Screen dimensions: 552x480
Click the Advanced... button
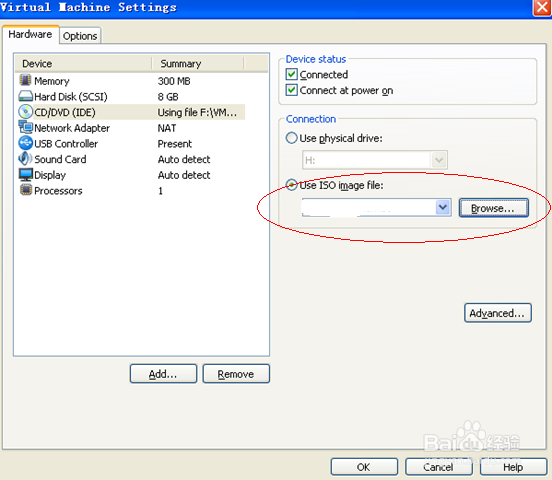[x=497, y=313]
